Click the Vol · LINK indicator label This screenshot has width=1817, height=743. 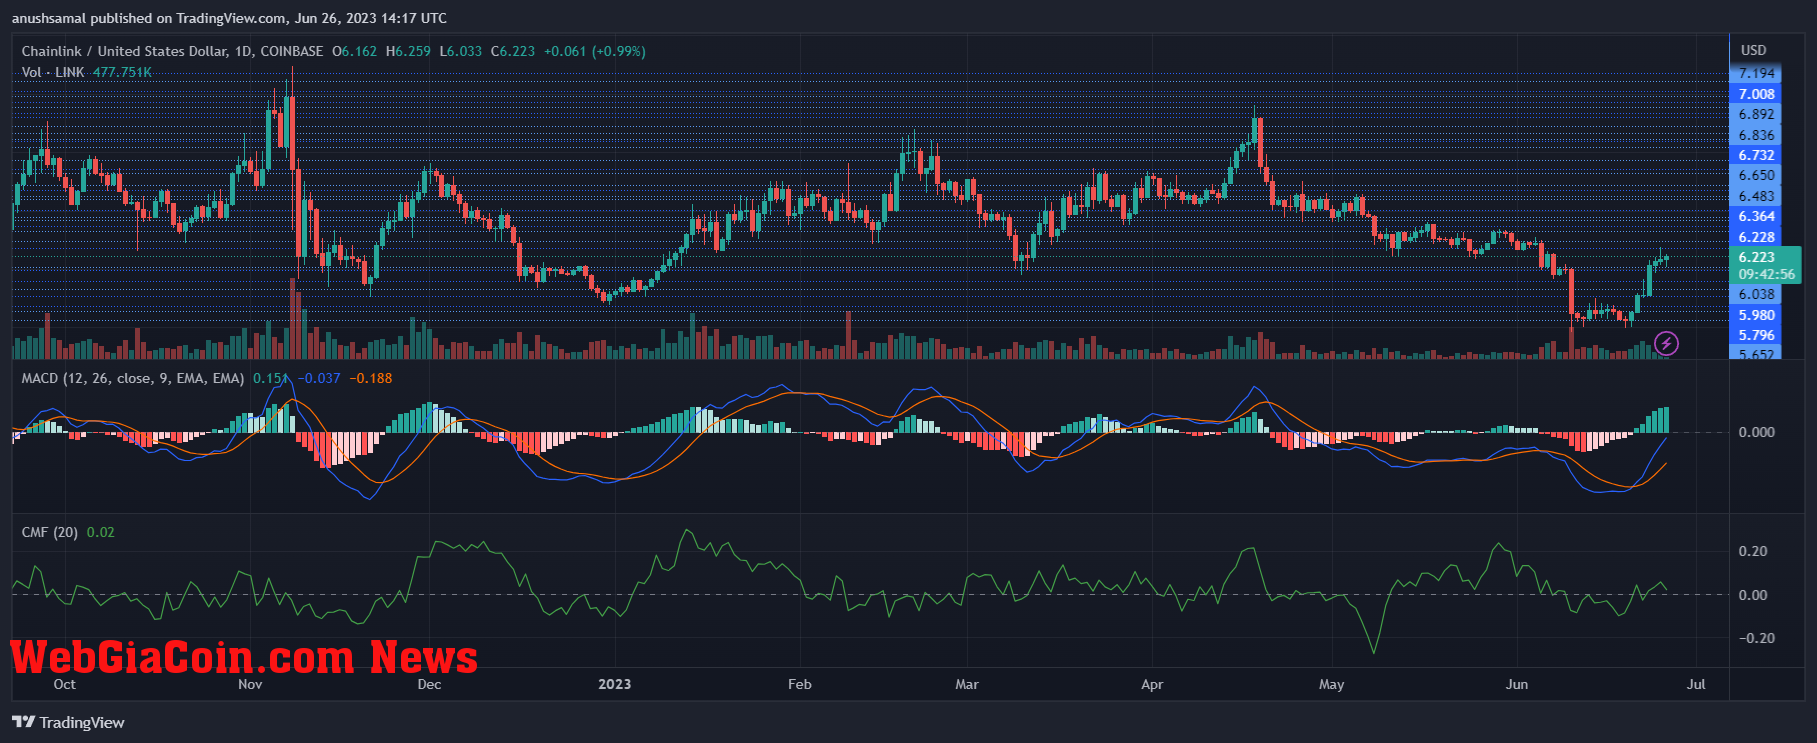tap(53, 72)
